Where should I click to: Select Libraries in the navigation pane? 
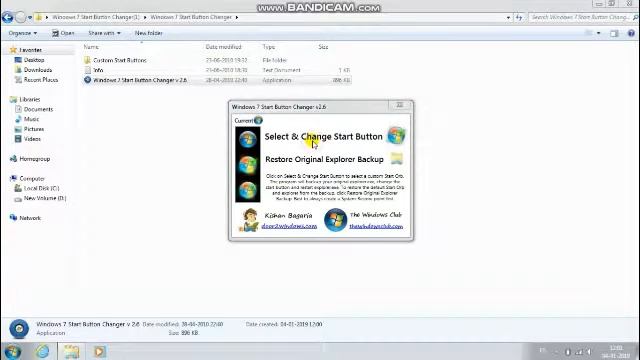tap(29, 100)
